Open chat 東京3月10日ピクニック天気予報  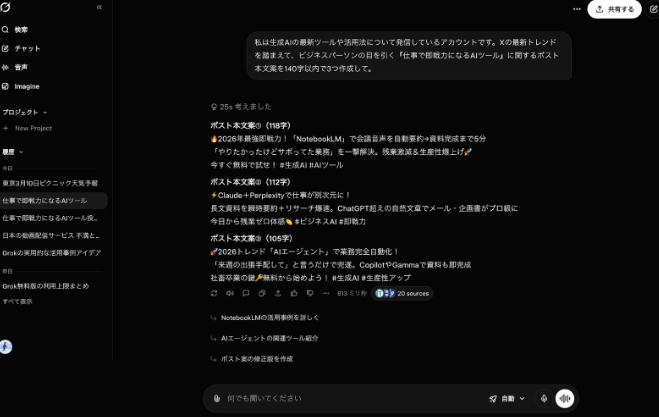click(x=50, y=183)
